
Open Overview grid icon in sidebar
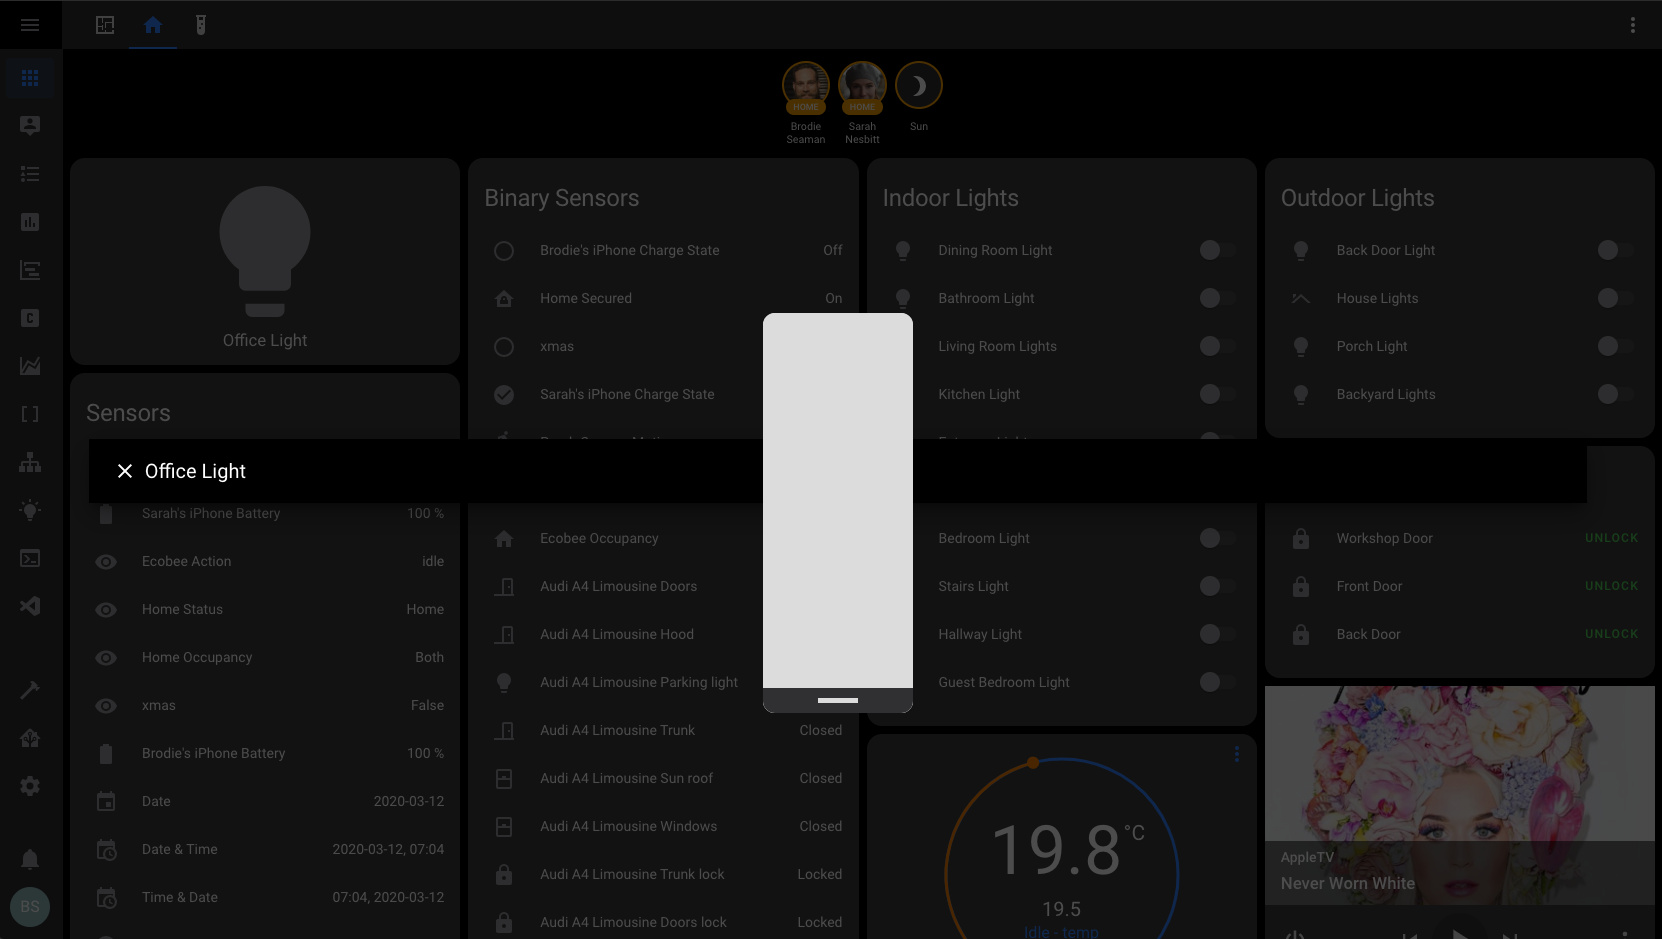(x=30, y=78)
